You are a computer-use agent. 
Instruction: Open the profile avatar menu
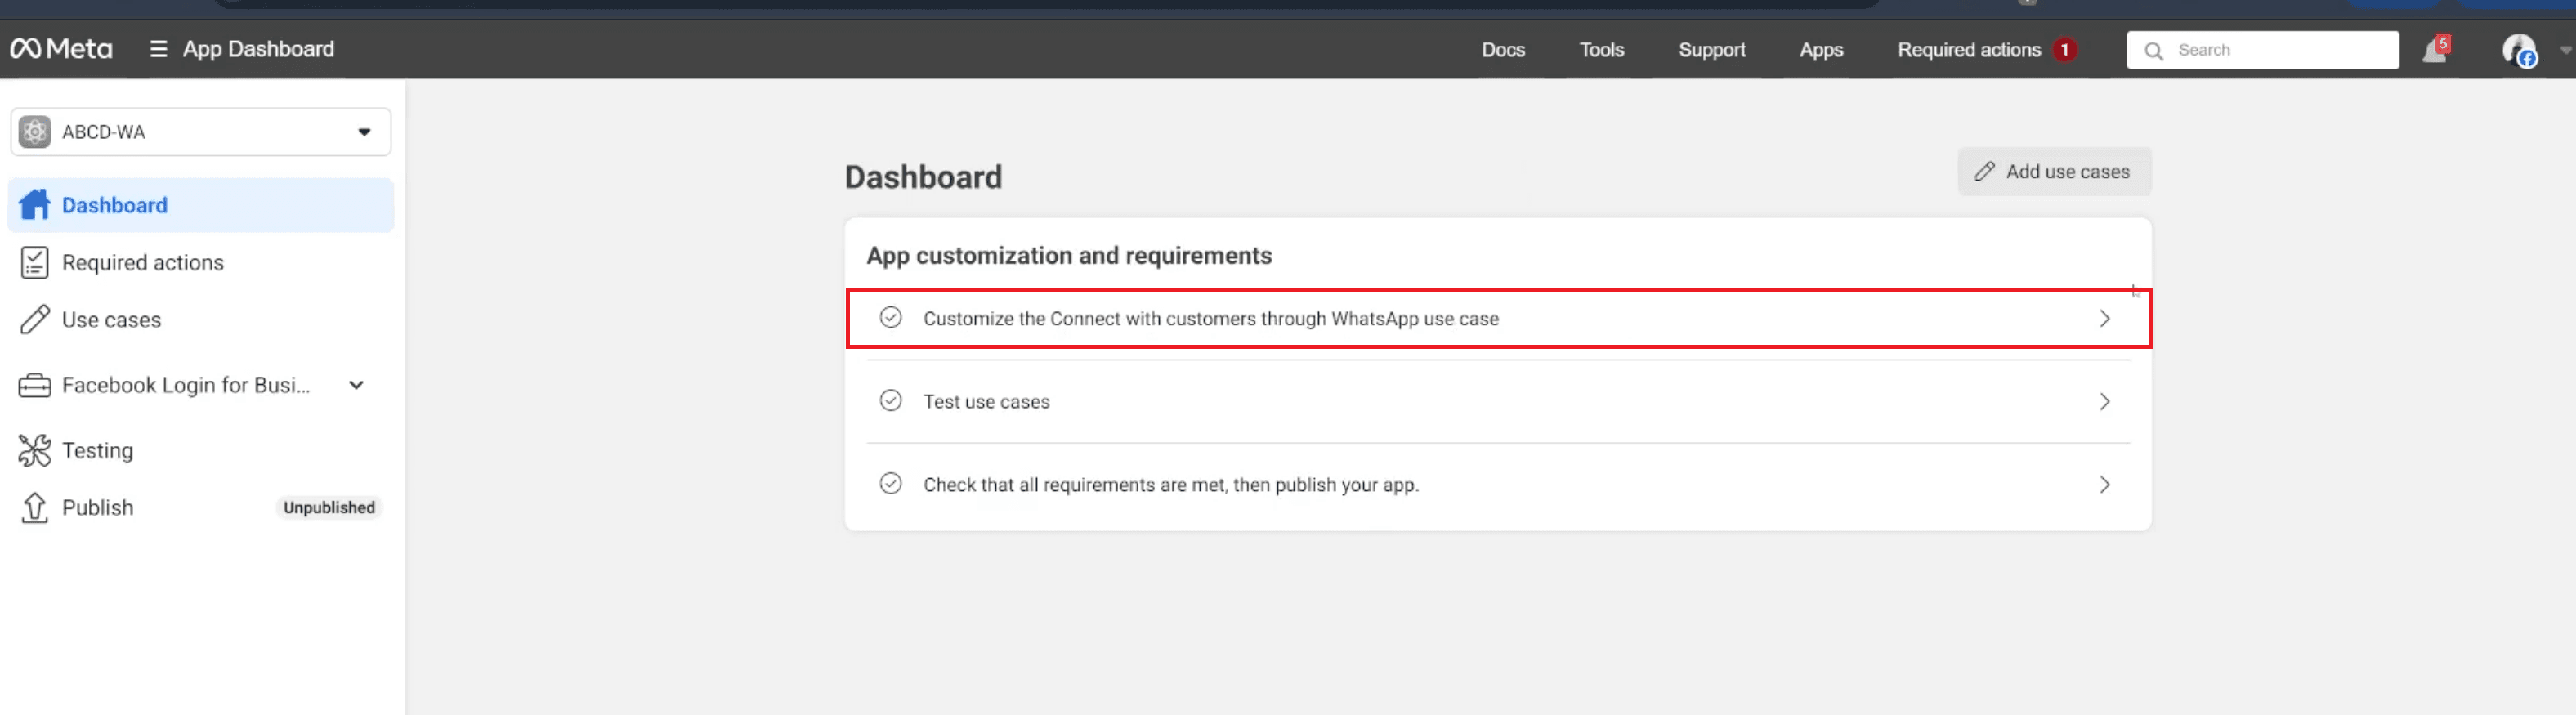pos(2518,50)
